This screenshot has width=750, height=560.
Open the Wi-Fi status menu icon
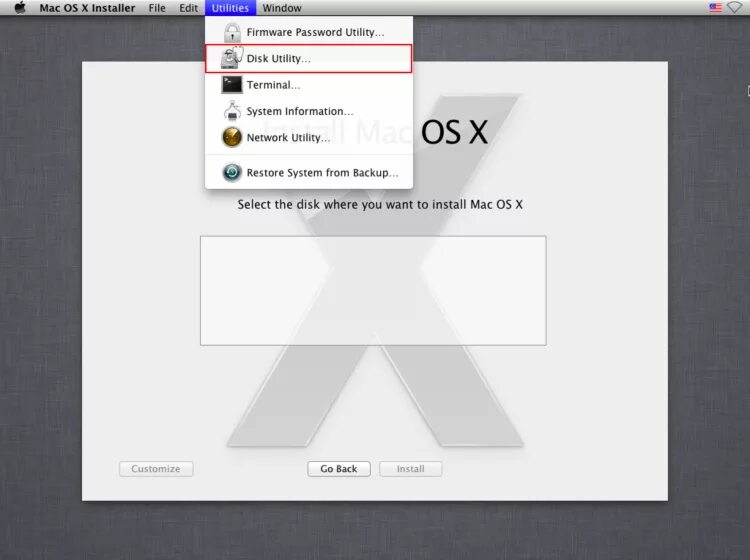[734, 8]
